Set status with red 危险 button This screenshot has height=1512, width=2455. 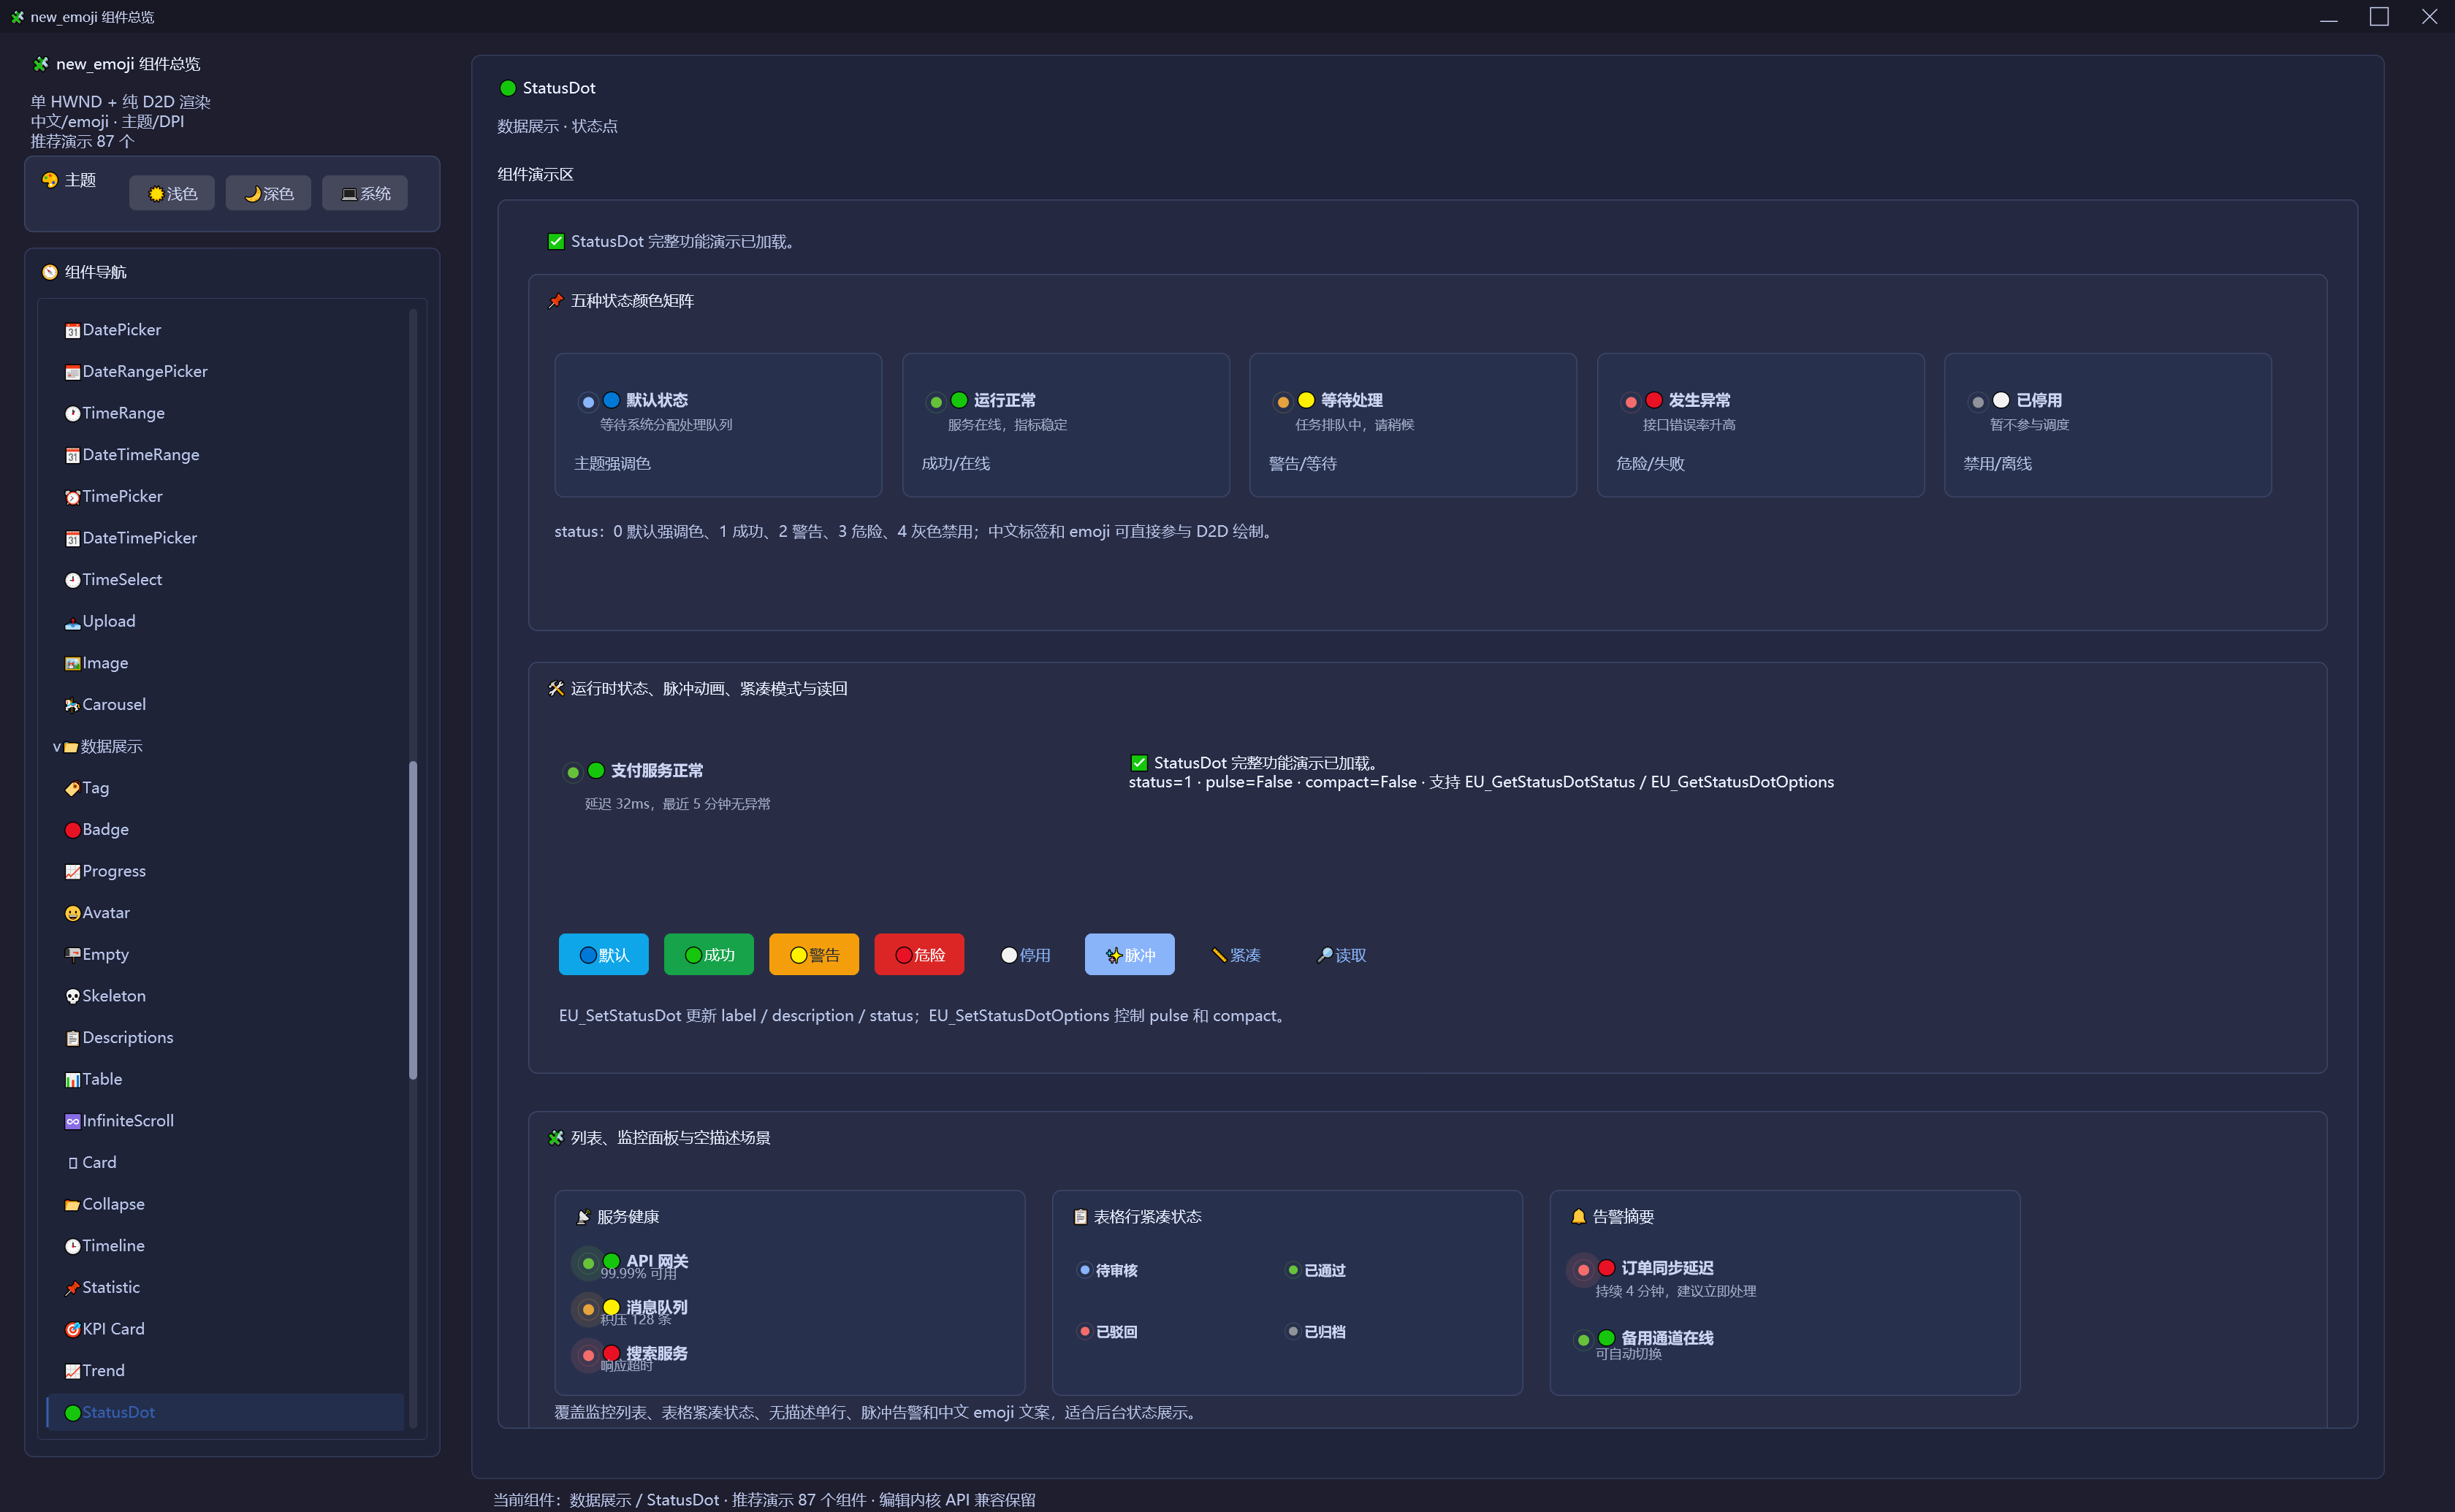pyautogui.click(x=919, y=954)
